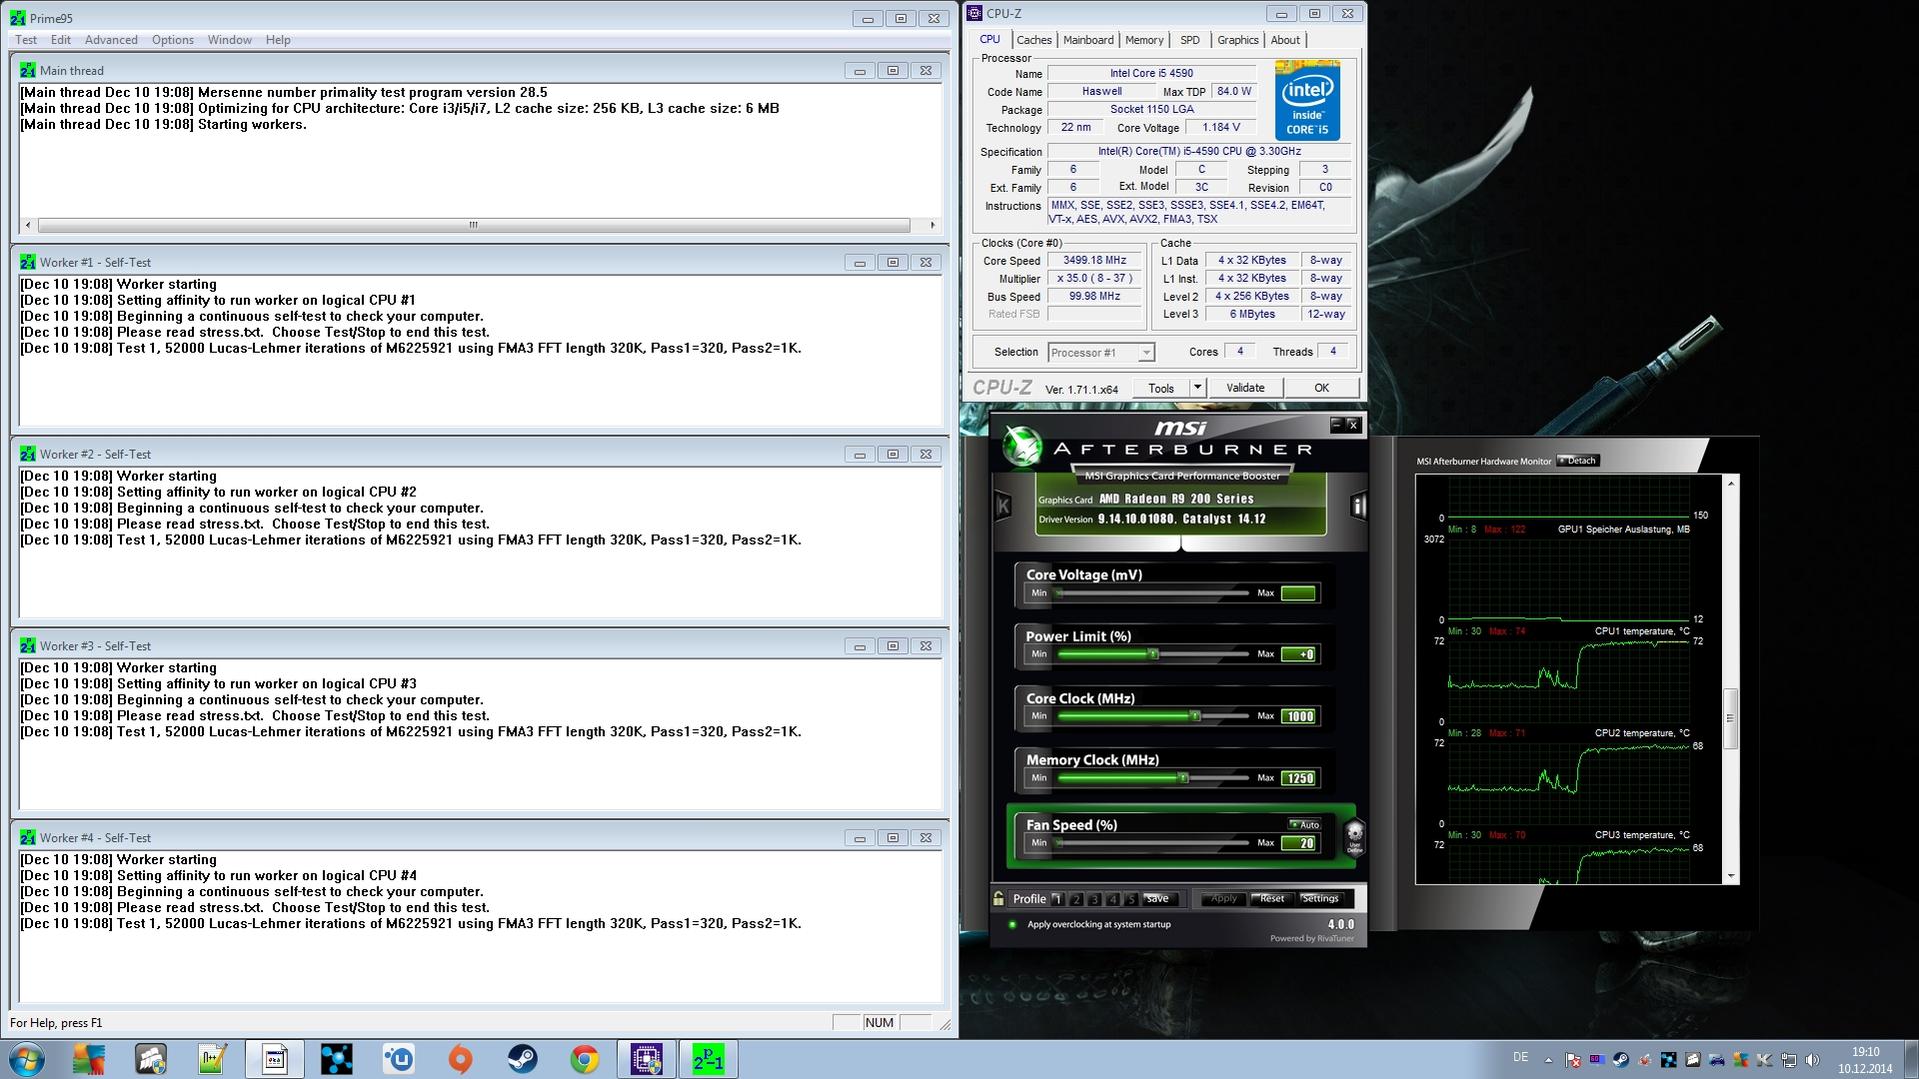Open the DE language bar indicator
This screenshot has height=1079, width=1919.
(1521, 1057)
